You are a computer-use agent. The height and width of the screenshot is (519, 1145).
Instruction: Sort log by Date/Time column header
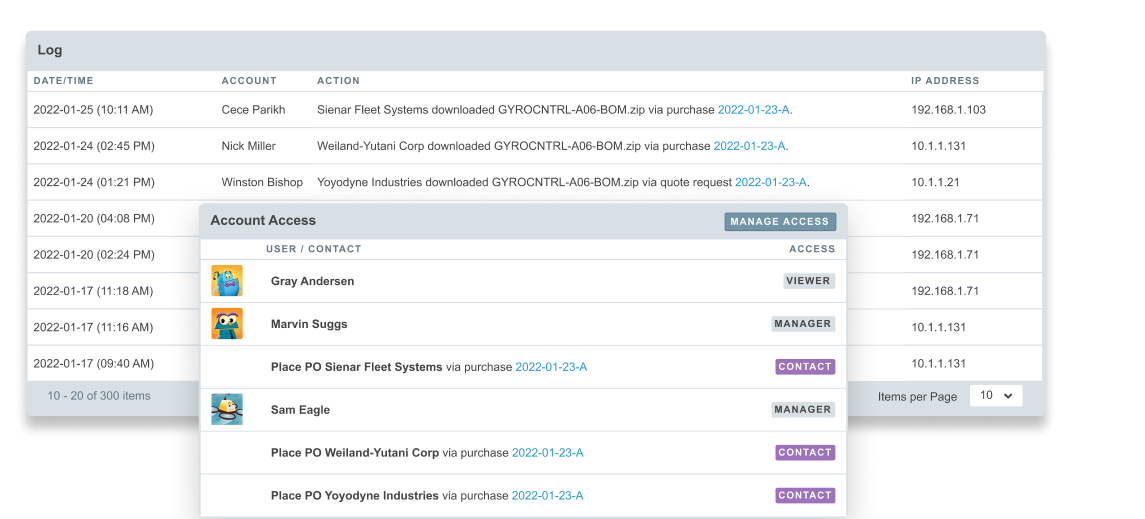[x=64, y=81]
